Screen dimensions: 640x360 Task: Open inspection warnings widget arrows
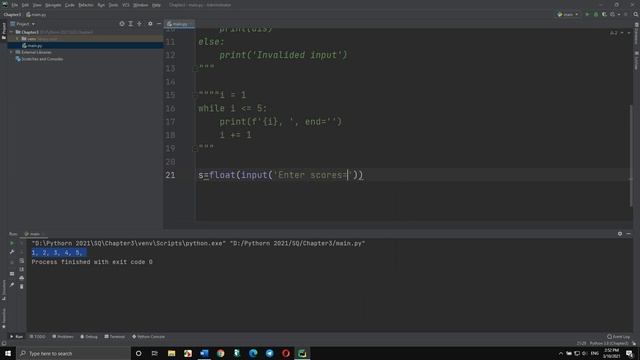625,33
